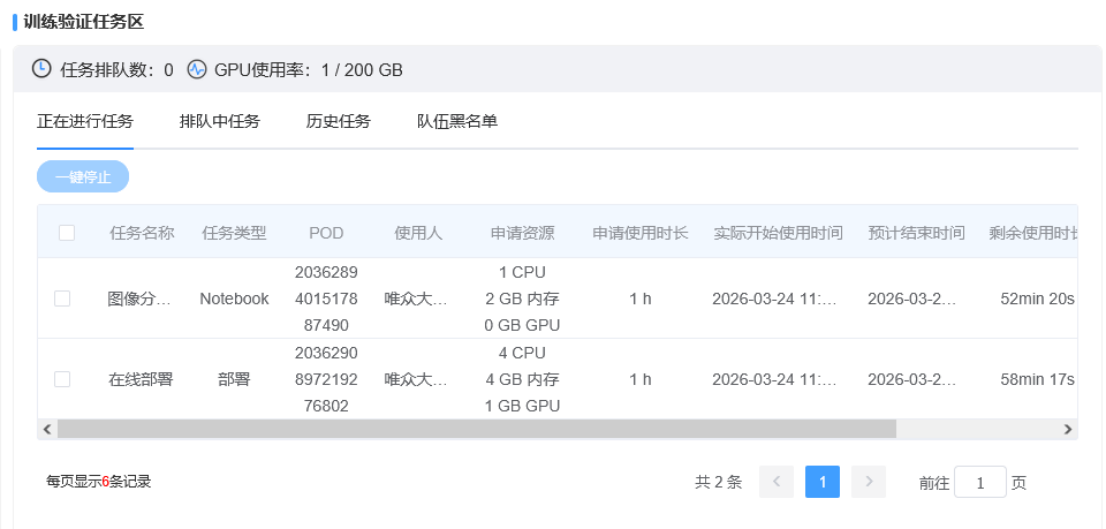The height and width of the screenshot is (529, 1106).
Task: Click the horizontal scrollbar thumb
Action: (477, 429)
